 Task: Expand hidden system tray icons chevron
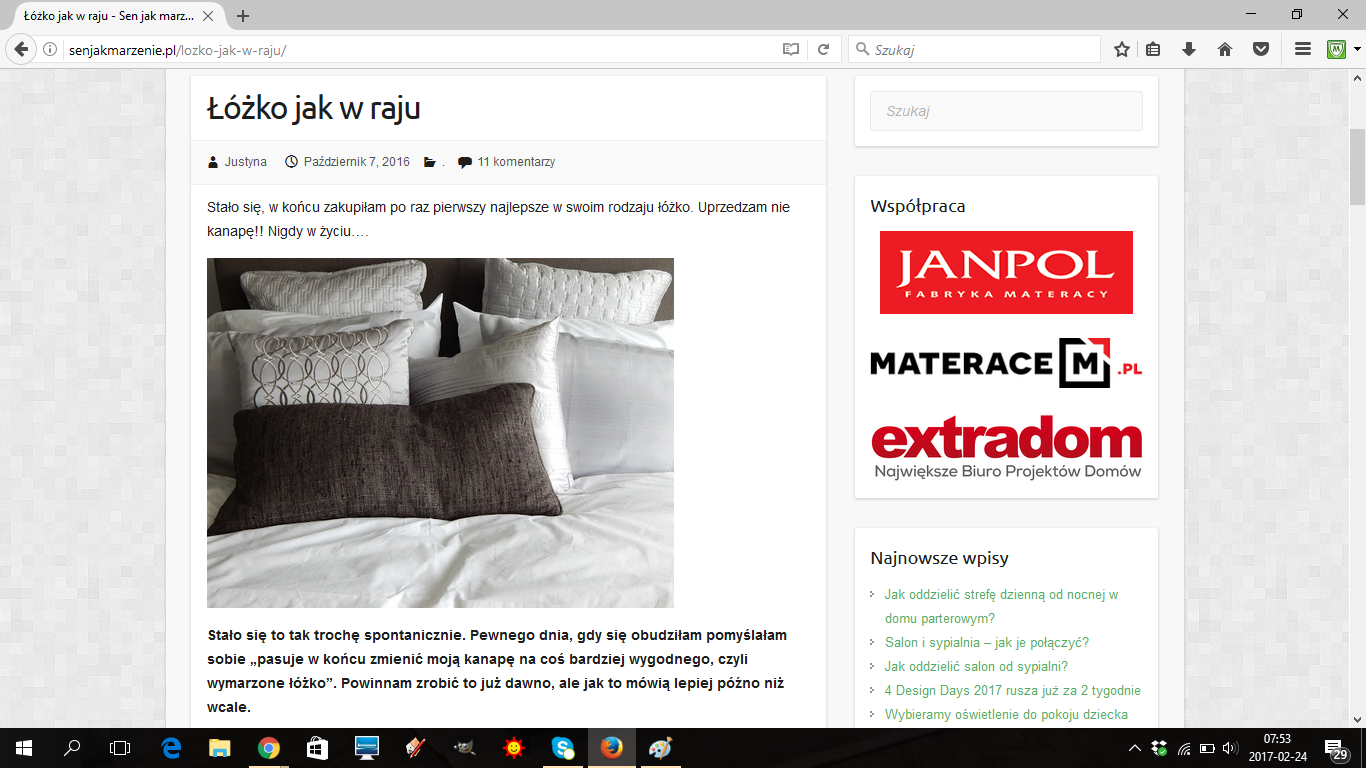coord(1134,748)
